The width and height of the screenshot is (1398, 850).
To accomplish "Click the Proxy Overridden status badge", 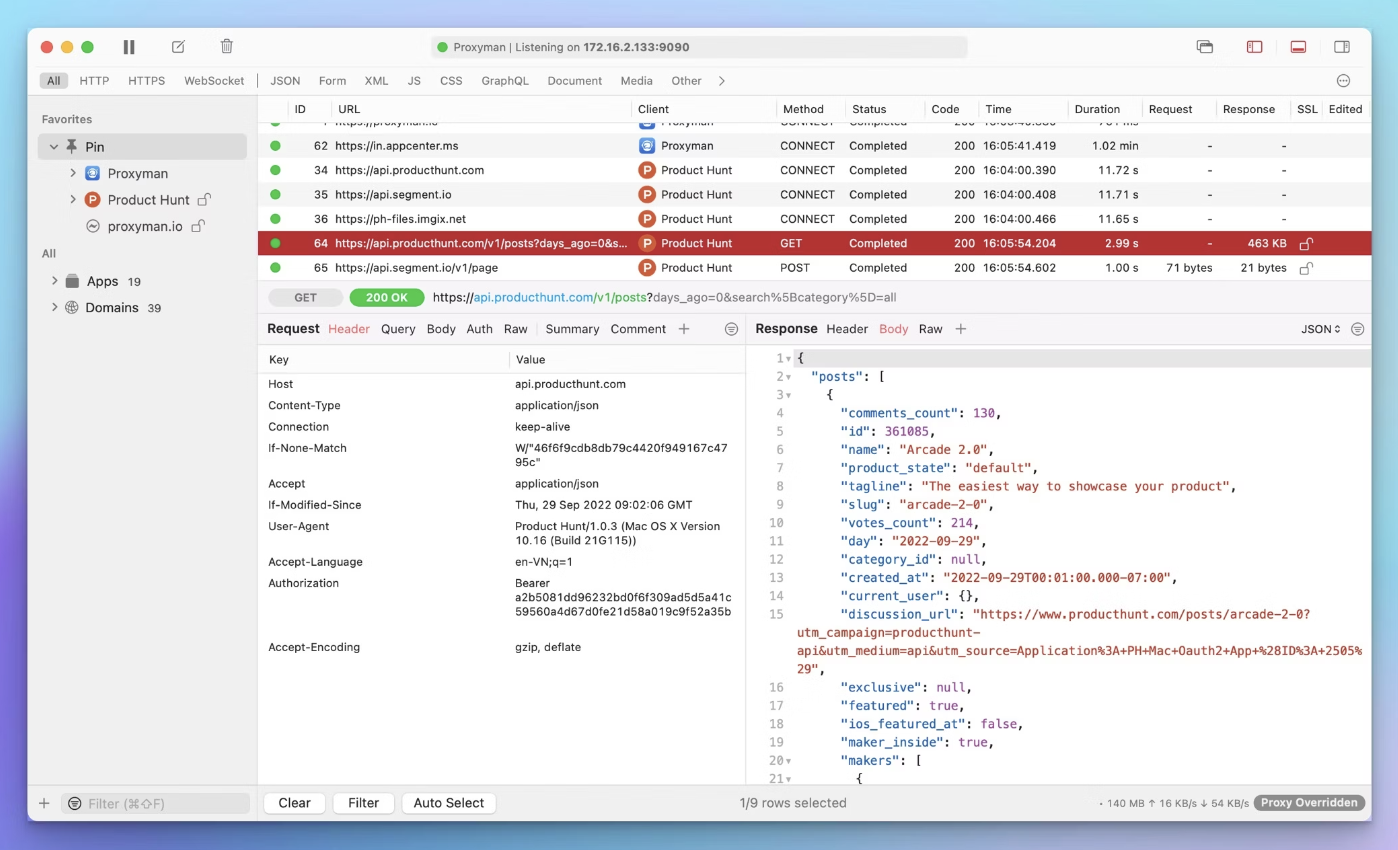I will [x=1308, y=802].
